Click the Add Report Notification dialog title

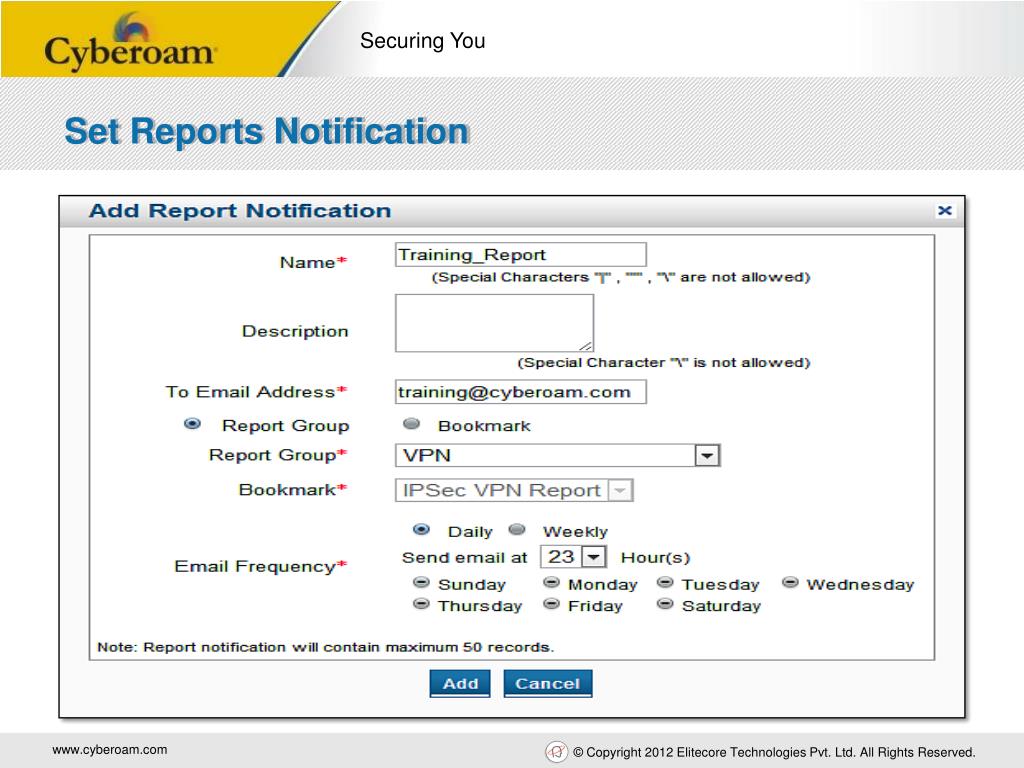(x=240, y=210)
